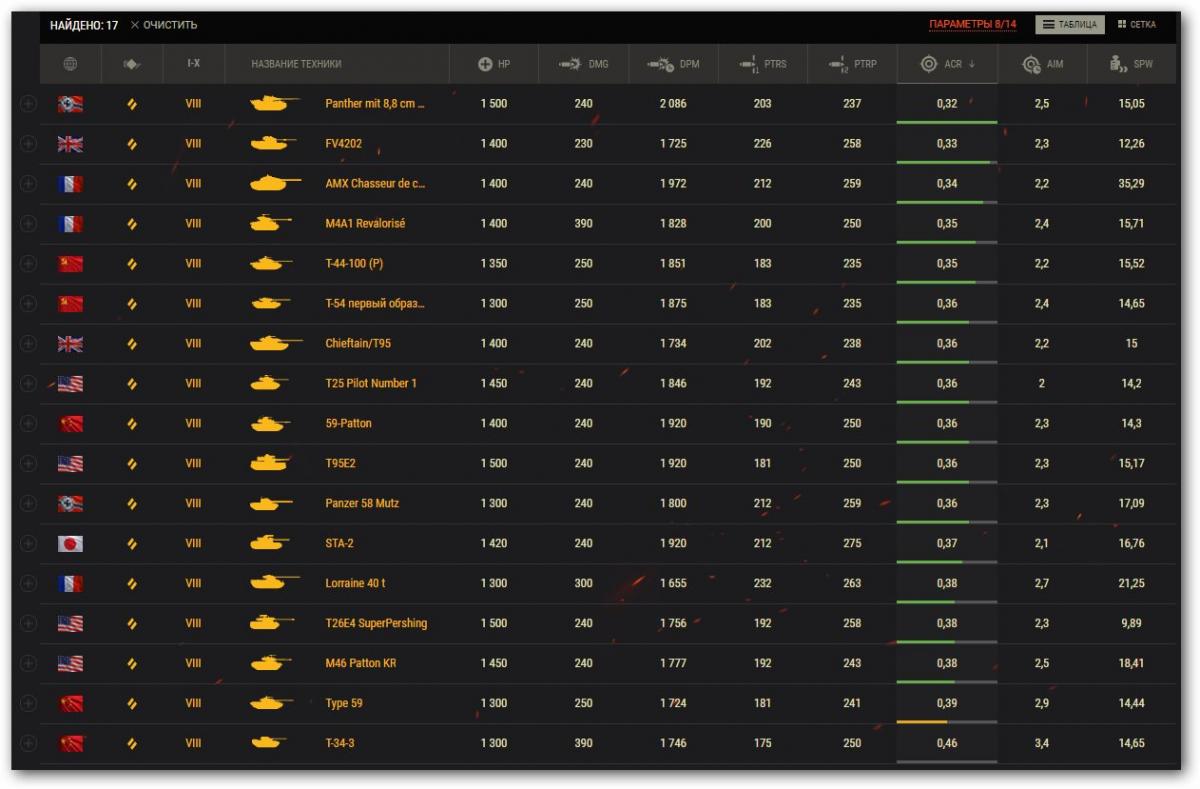1200x789 pixels.
Task: Clear filters with ОЧИСТИТЬ
Action: tap(164, 25)
